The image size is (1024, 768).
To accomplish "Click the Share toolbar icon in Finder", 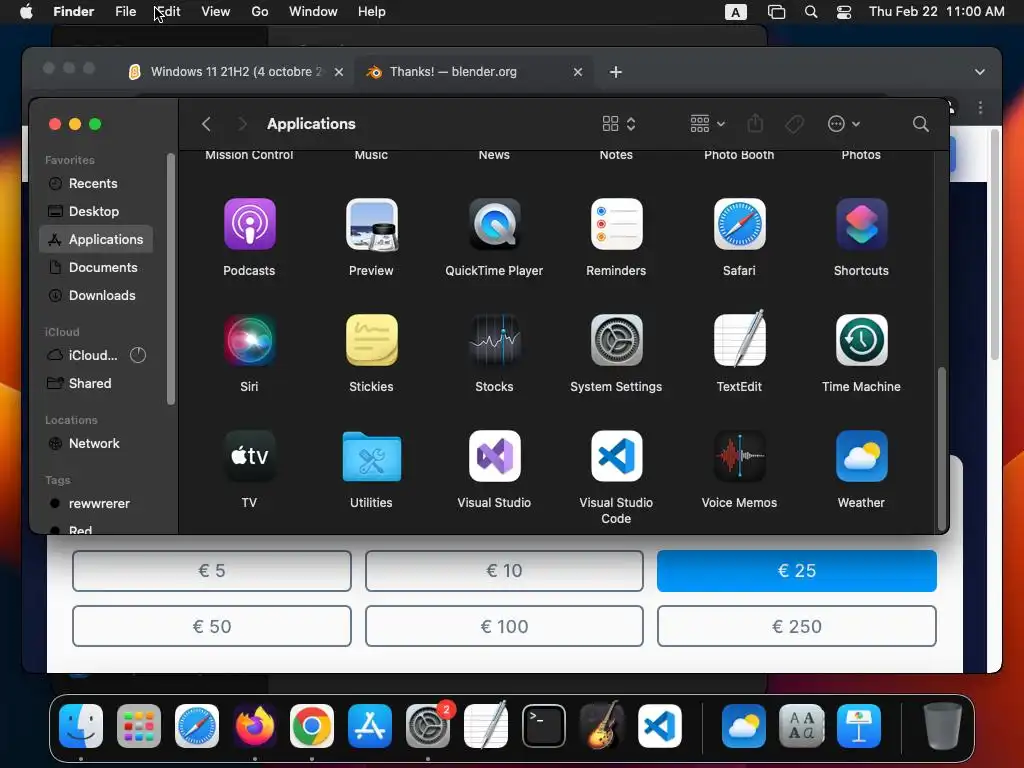I will (x=755, y=123).
